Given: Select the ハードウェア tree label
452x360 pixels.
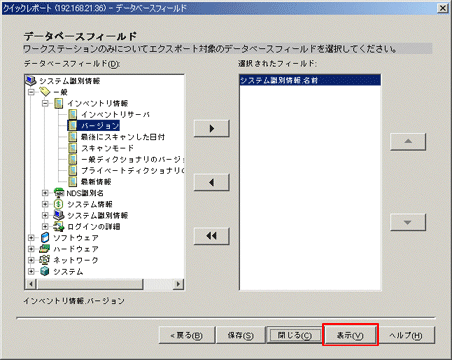Looking at the screenshot, I should coord(76,249).
